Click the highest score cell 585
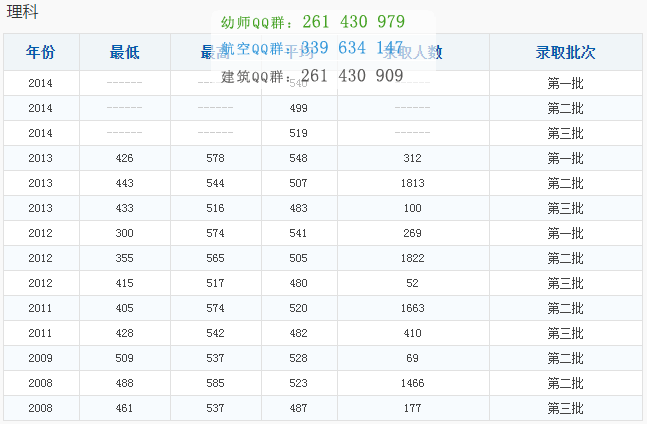The width and height of the screenshot is (647, 424). click(x=215, y=383)
